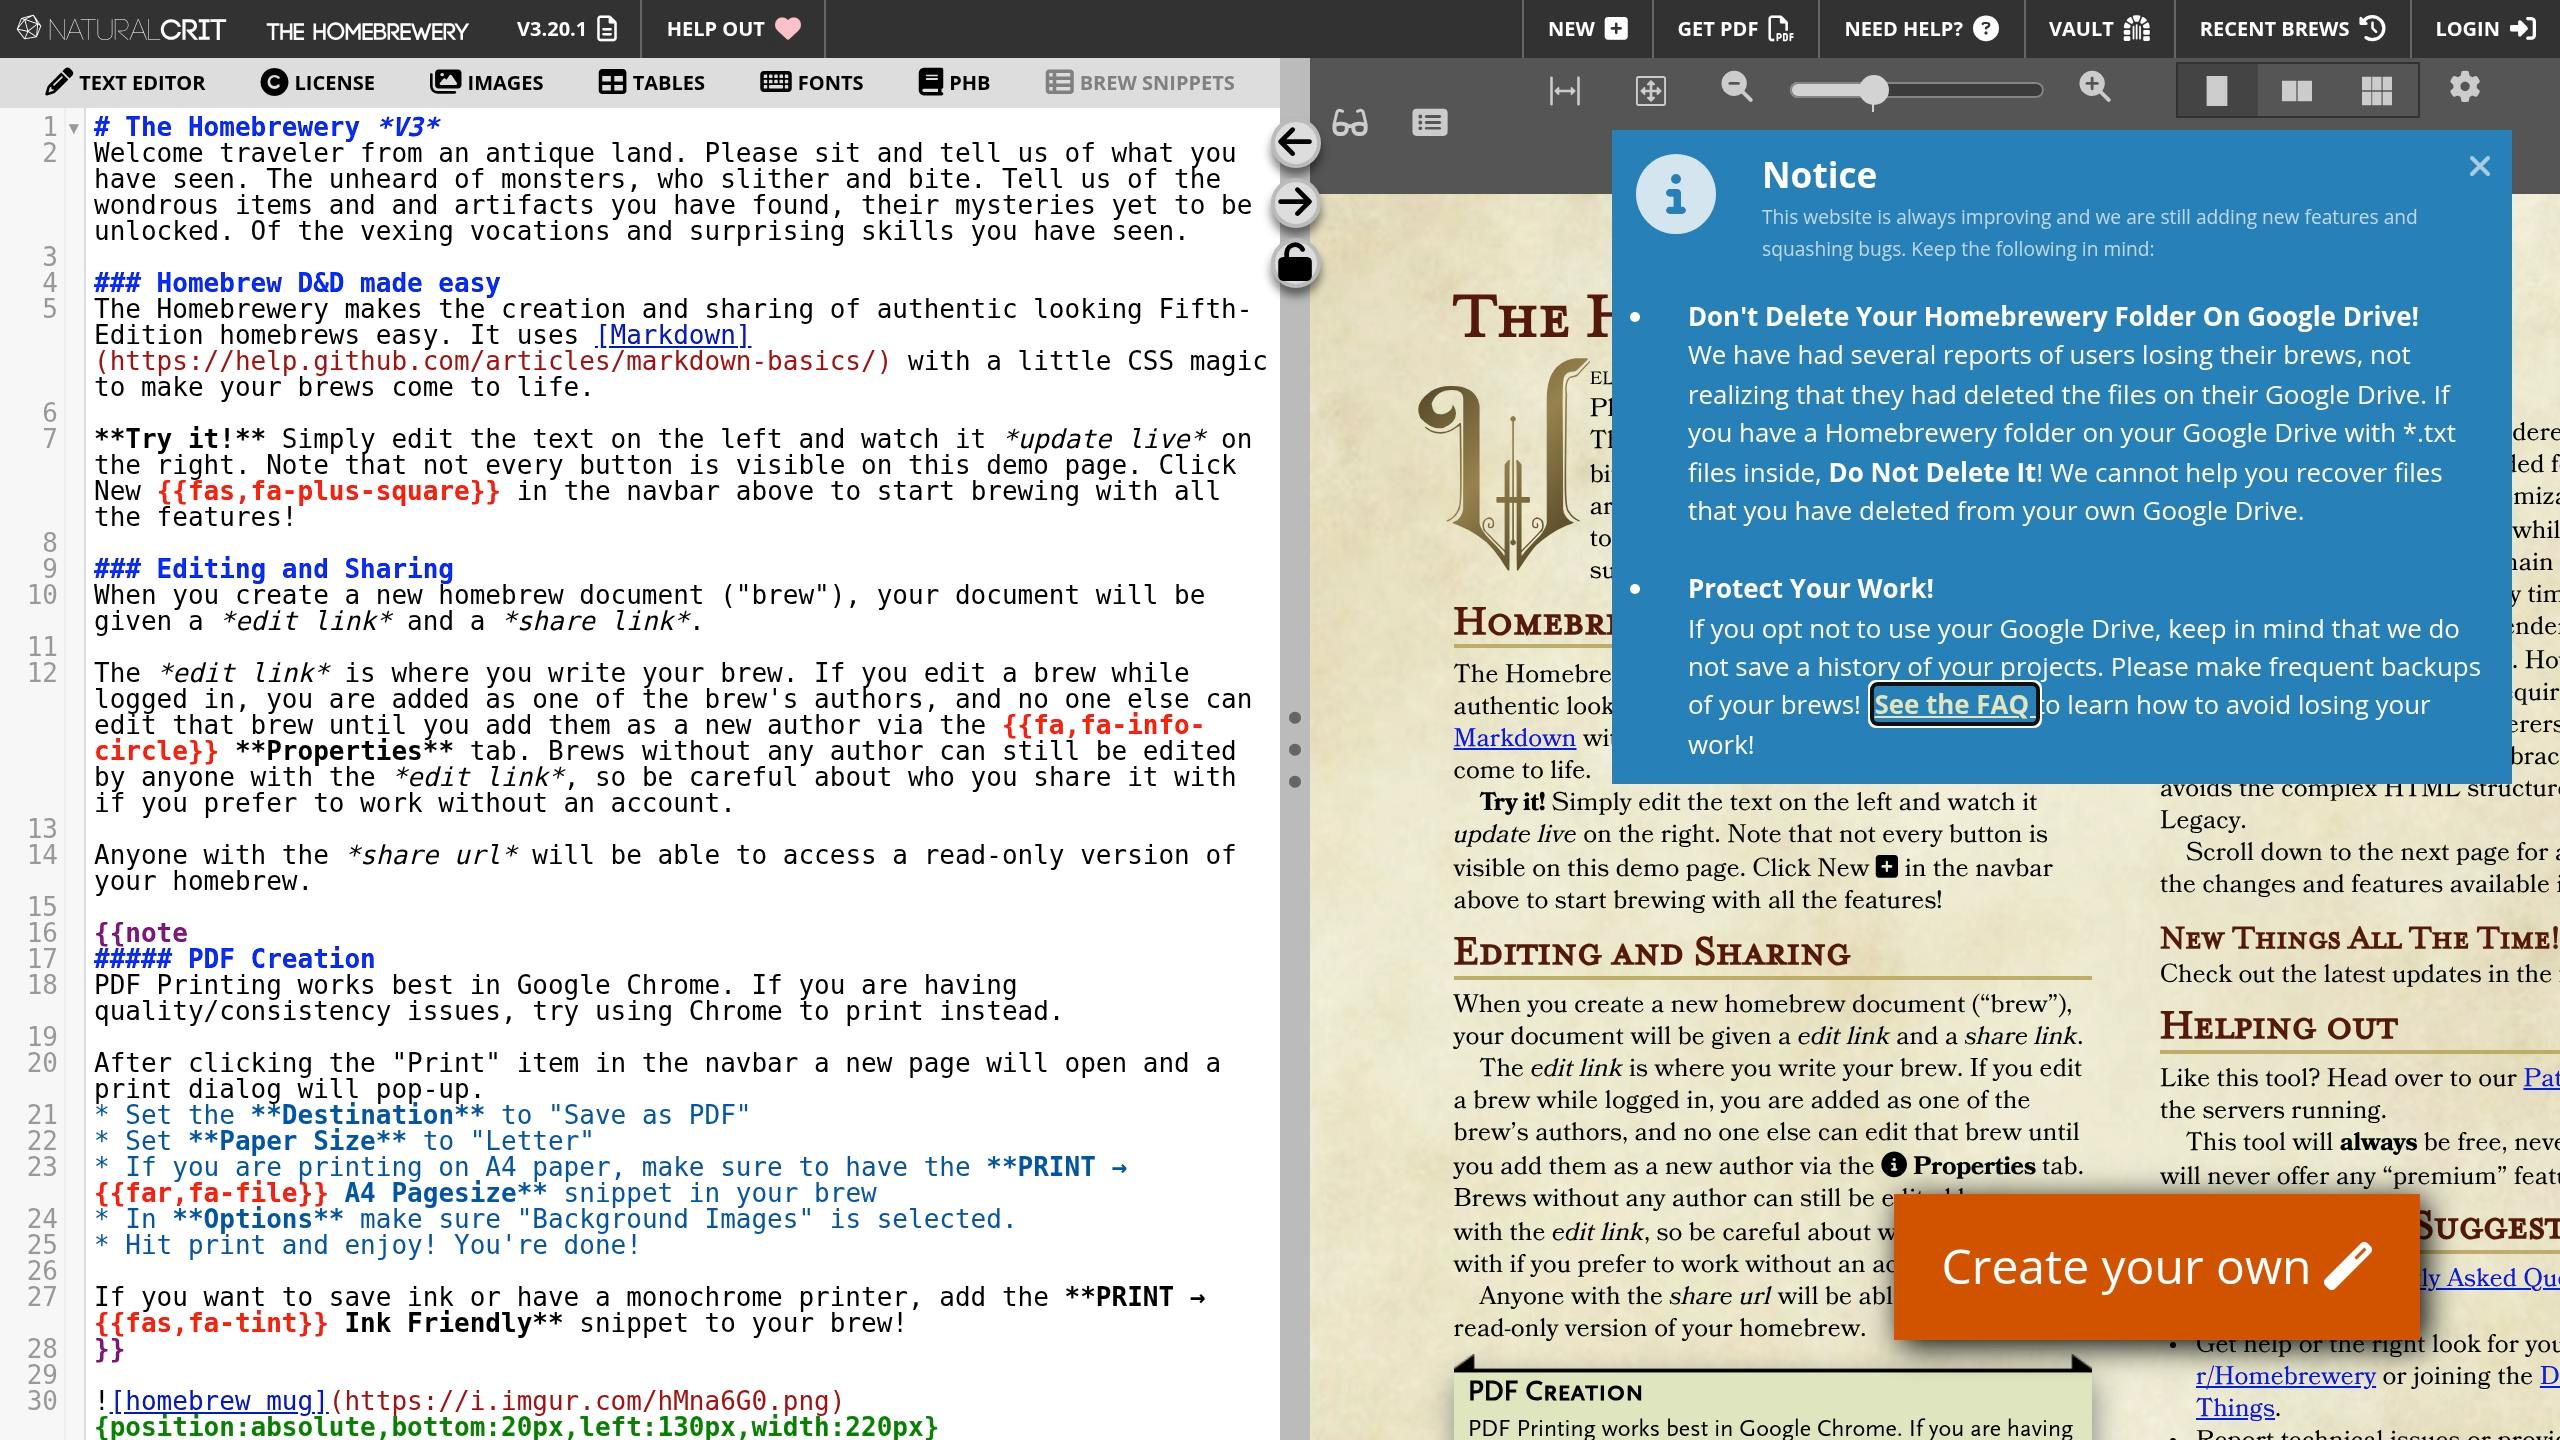Click the undo left-arrow button
The width and height of the screenshot is (2560, 1440).
point(1295,142)
